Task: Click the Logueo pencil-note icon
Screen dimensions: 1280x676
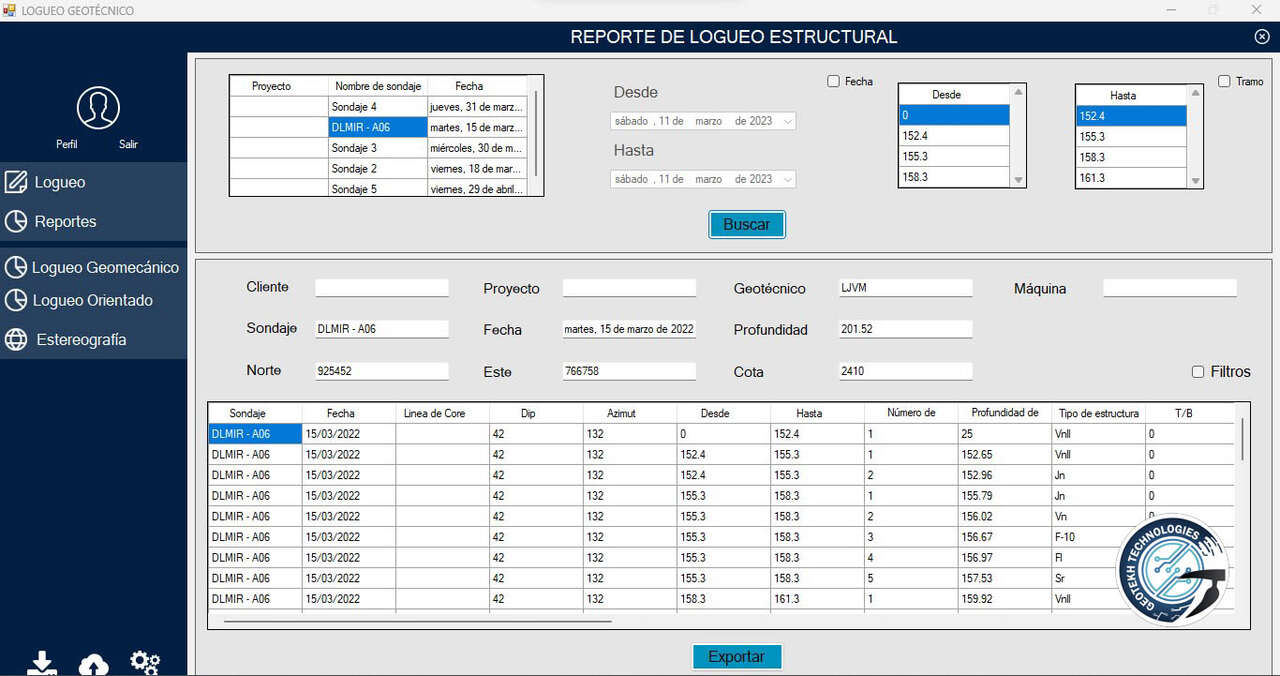Action: [x=16, y=182]
